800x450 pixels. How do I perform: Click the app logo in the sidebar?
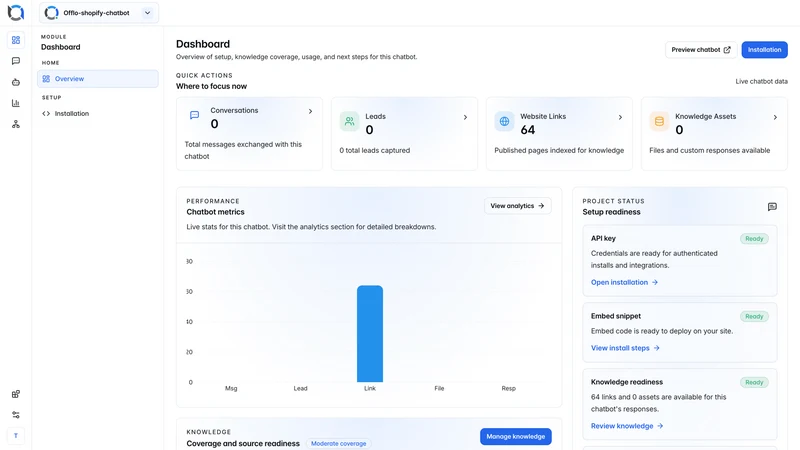[x=16, y=12]
